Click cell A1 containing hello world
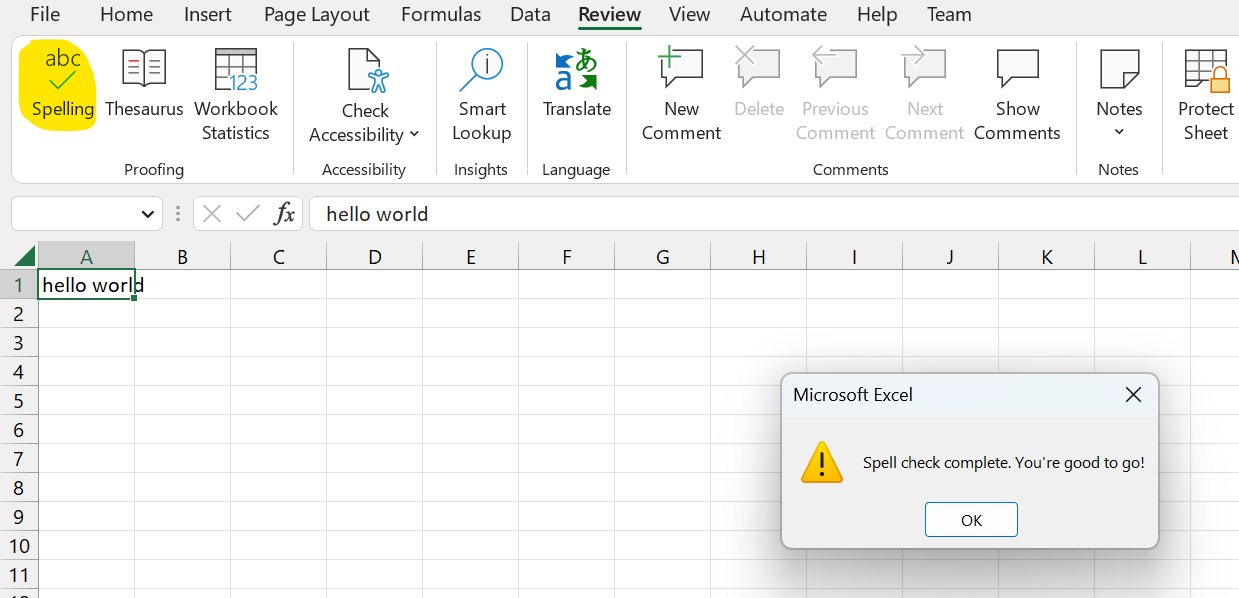Viewport: 1239px width, 598px height. click(86, 285)
